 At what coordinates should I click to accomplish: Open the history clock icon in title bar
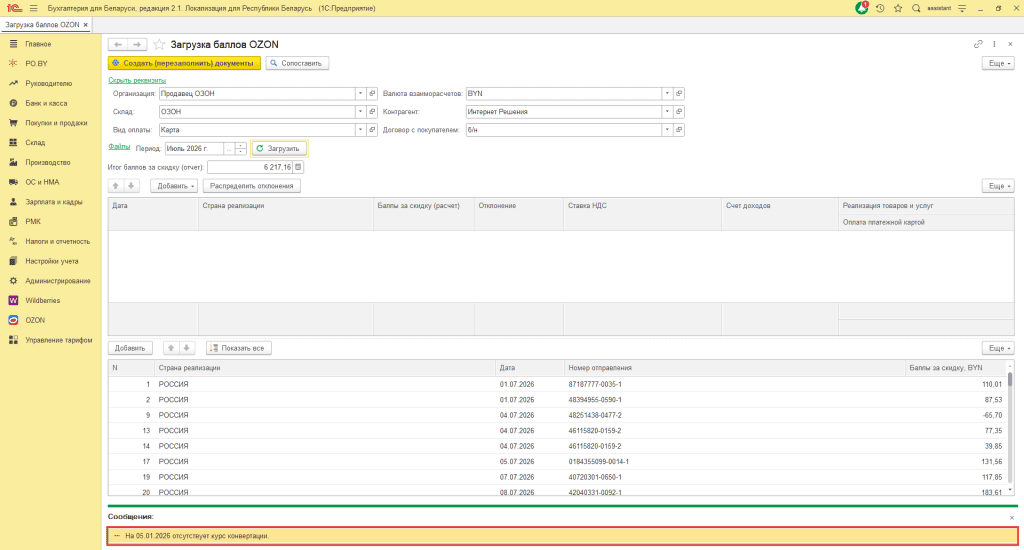coord(880,8)
